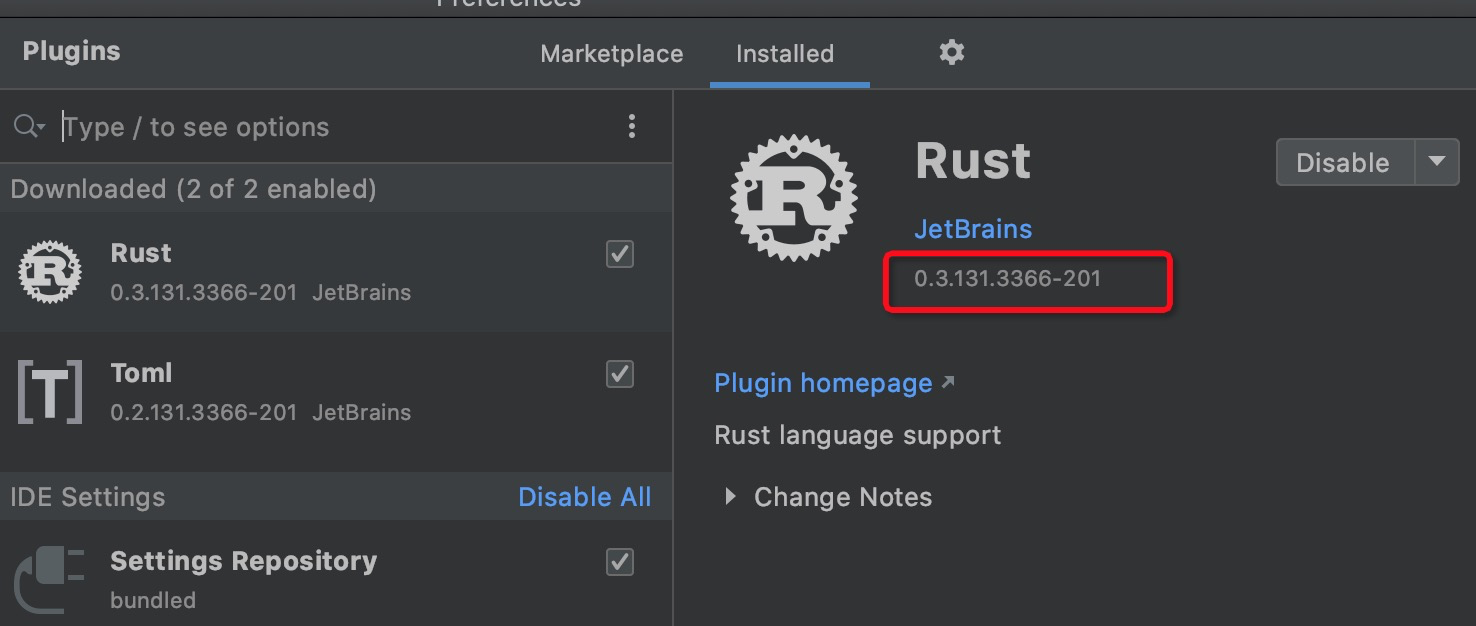Image resolution: width=1476 pixels, height=626 pixels.
Task: Click version 0.3.131.3366-201 in details panel
Action: 1007,279
